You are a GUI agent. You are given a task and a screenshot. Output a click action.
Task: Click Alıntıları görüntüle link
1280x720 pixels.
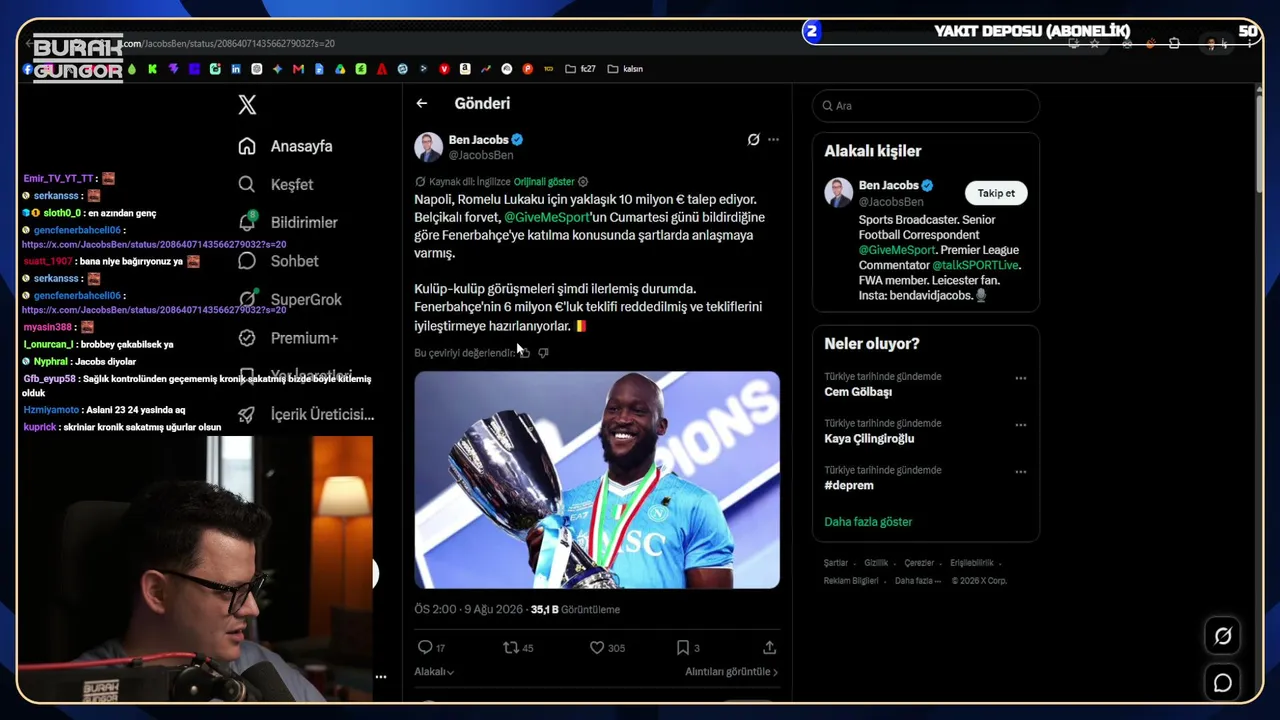coord(731,672)
